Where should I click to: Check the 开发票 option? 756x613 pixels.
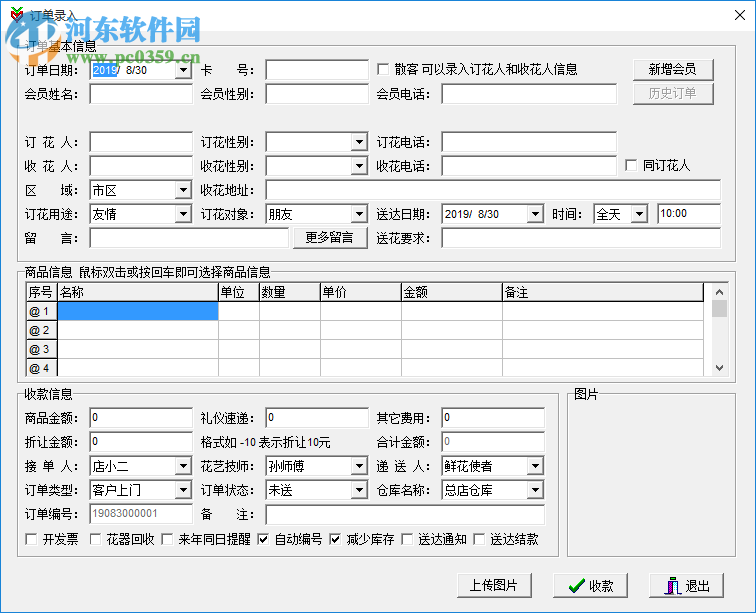coord(31,539)
